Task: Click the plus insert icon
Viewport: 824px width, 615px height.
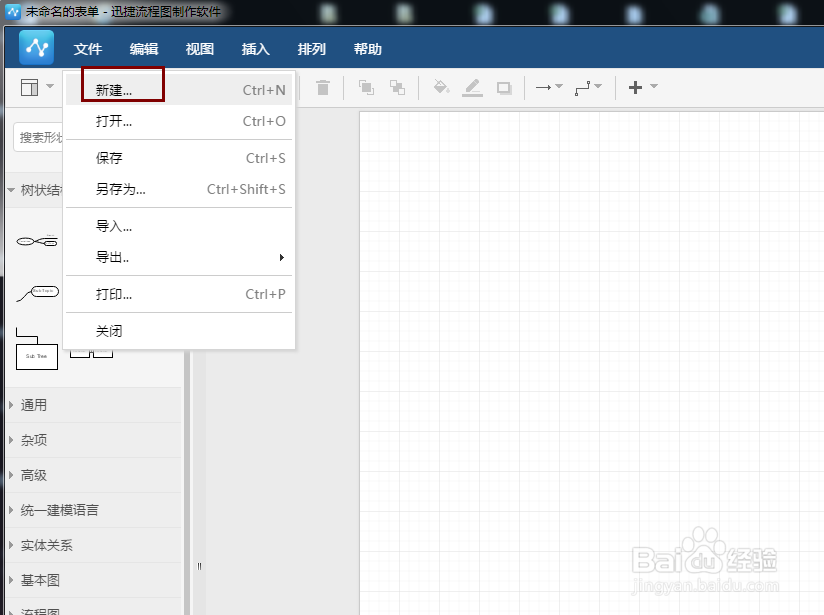Action: pos(635,87)
